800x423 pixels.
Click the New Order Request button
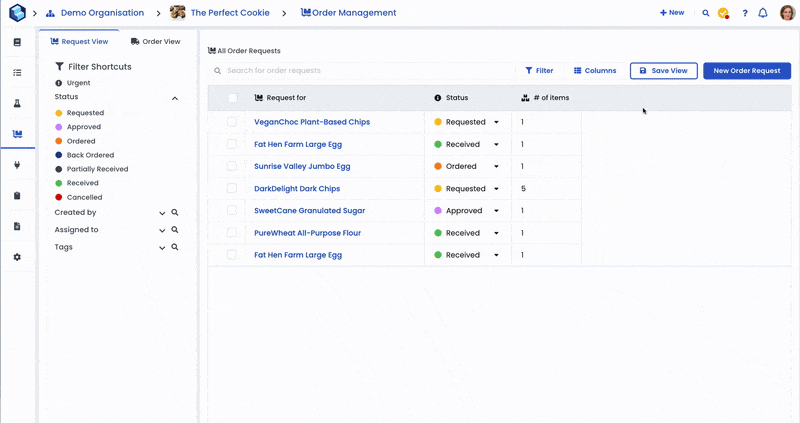click(746, 71)
